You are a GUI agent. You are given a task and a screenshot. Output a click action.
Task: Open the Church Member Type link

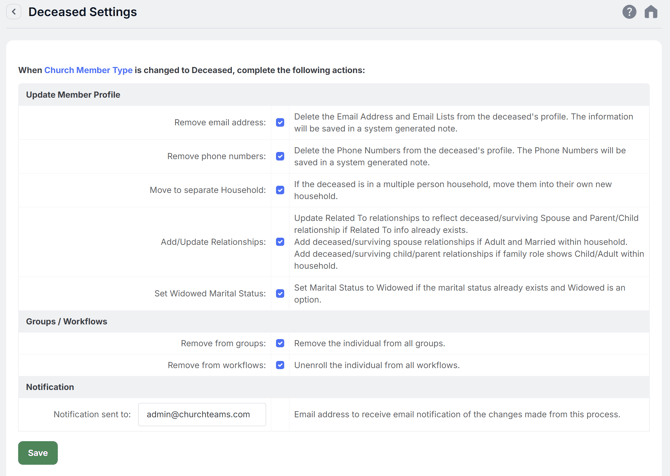(88, 71)
